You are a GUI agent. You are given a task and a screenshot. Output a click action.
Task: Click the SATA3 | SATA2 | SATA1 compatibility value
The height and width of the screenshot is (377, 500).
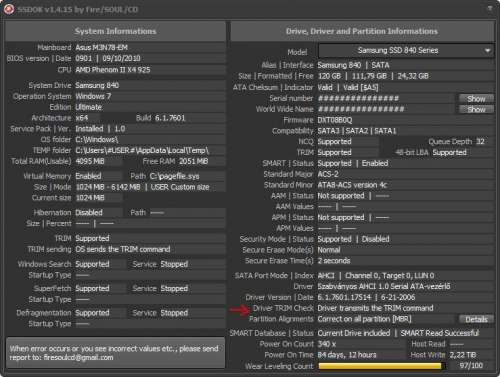(x=357, y=131)
